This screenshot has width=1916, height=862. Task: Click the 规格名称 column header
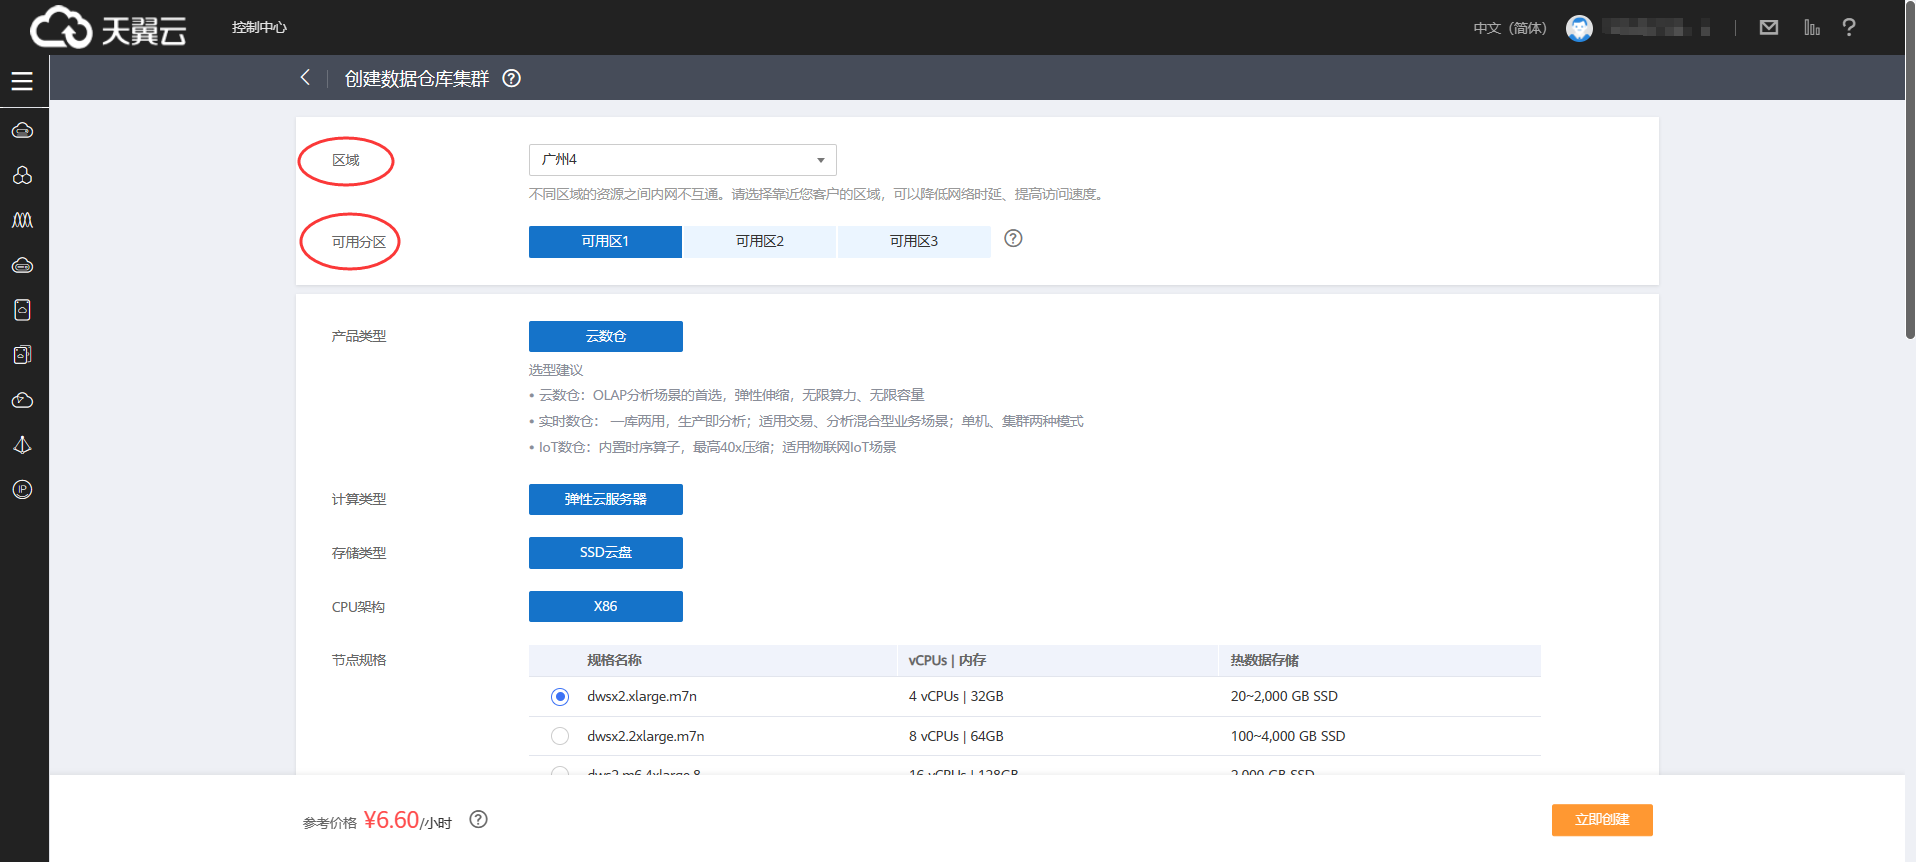[614, 660]
